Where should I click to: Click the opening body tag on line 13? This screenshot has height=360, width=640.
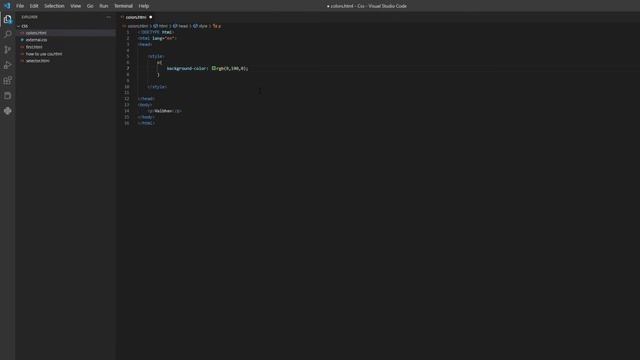(145, 105)
